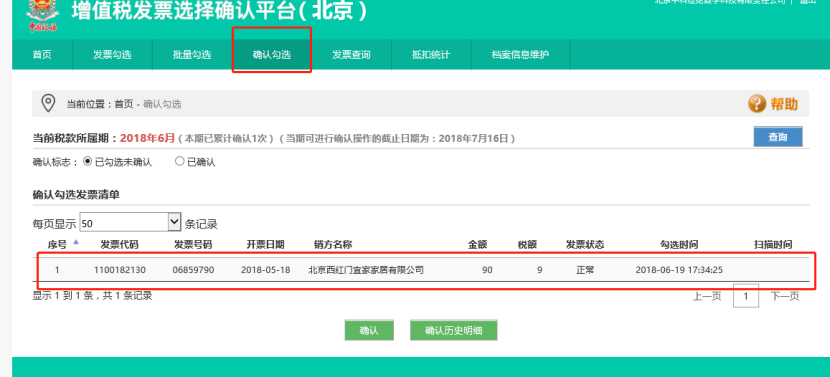Click amount 90 cell
The height and width of the screenshot is (377, 830).
pyautogui.click(x=487, y=270)
